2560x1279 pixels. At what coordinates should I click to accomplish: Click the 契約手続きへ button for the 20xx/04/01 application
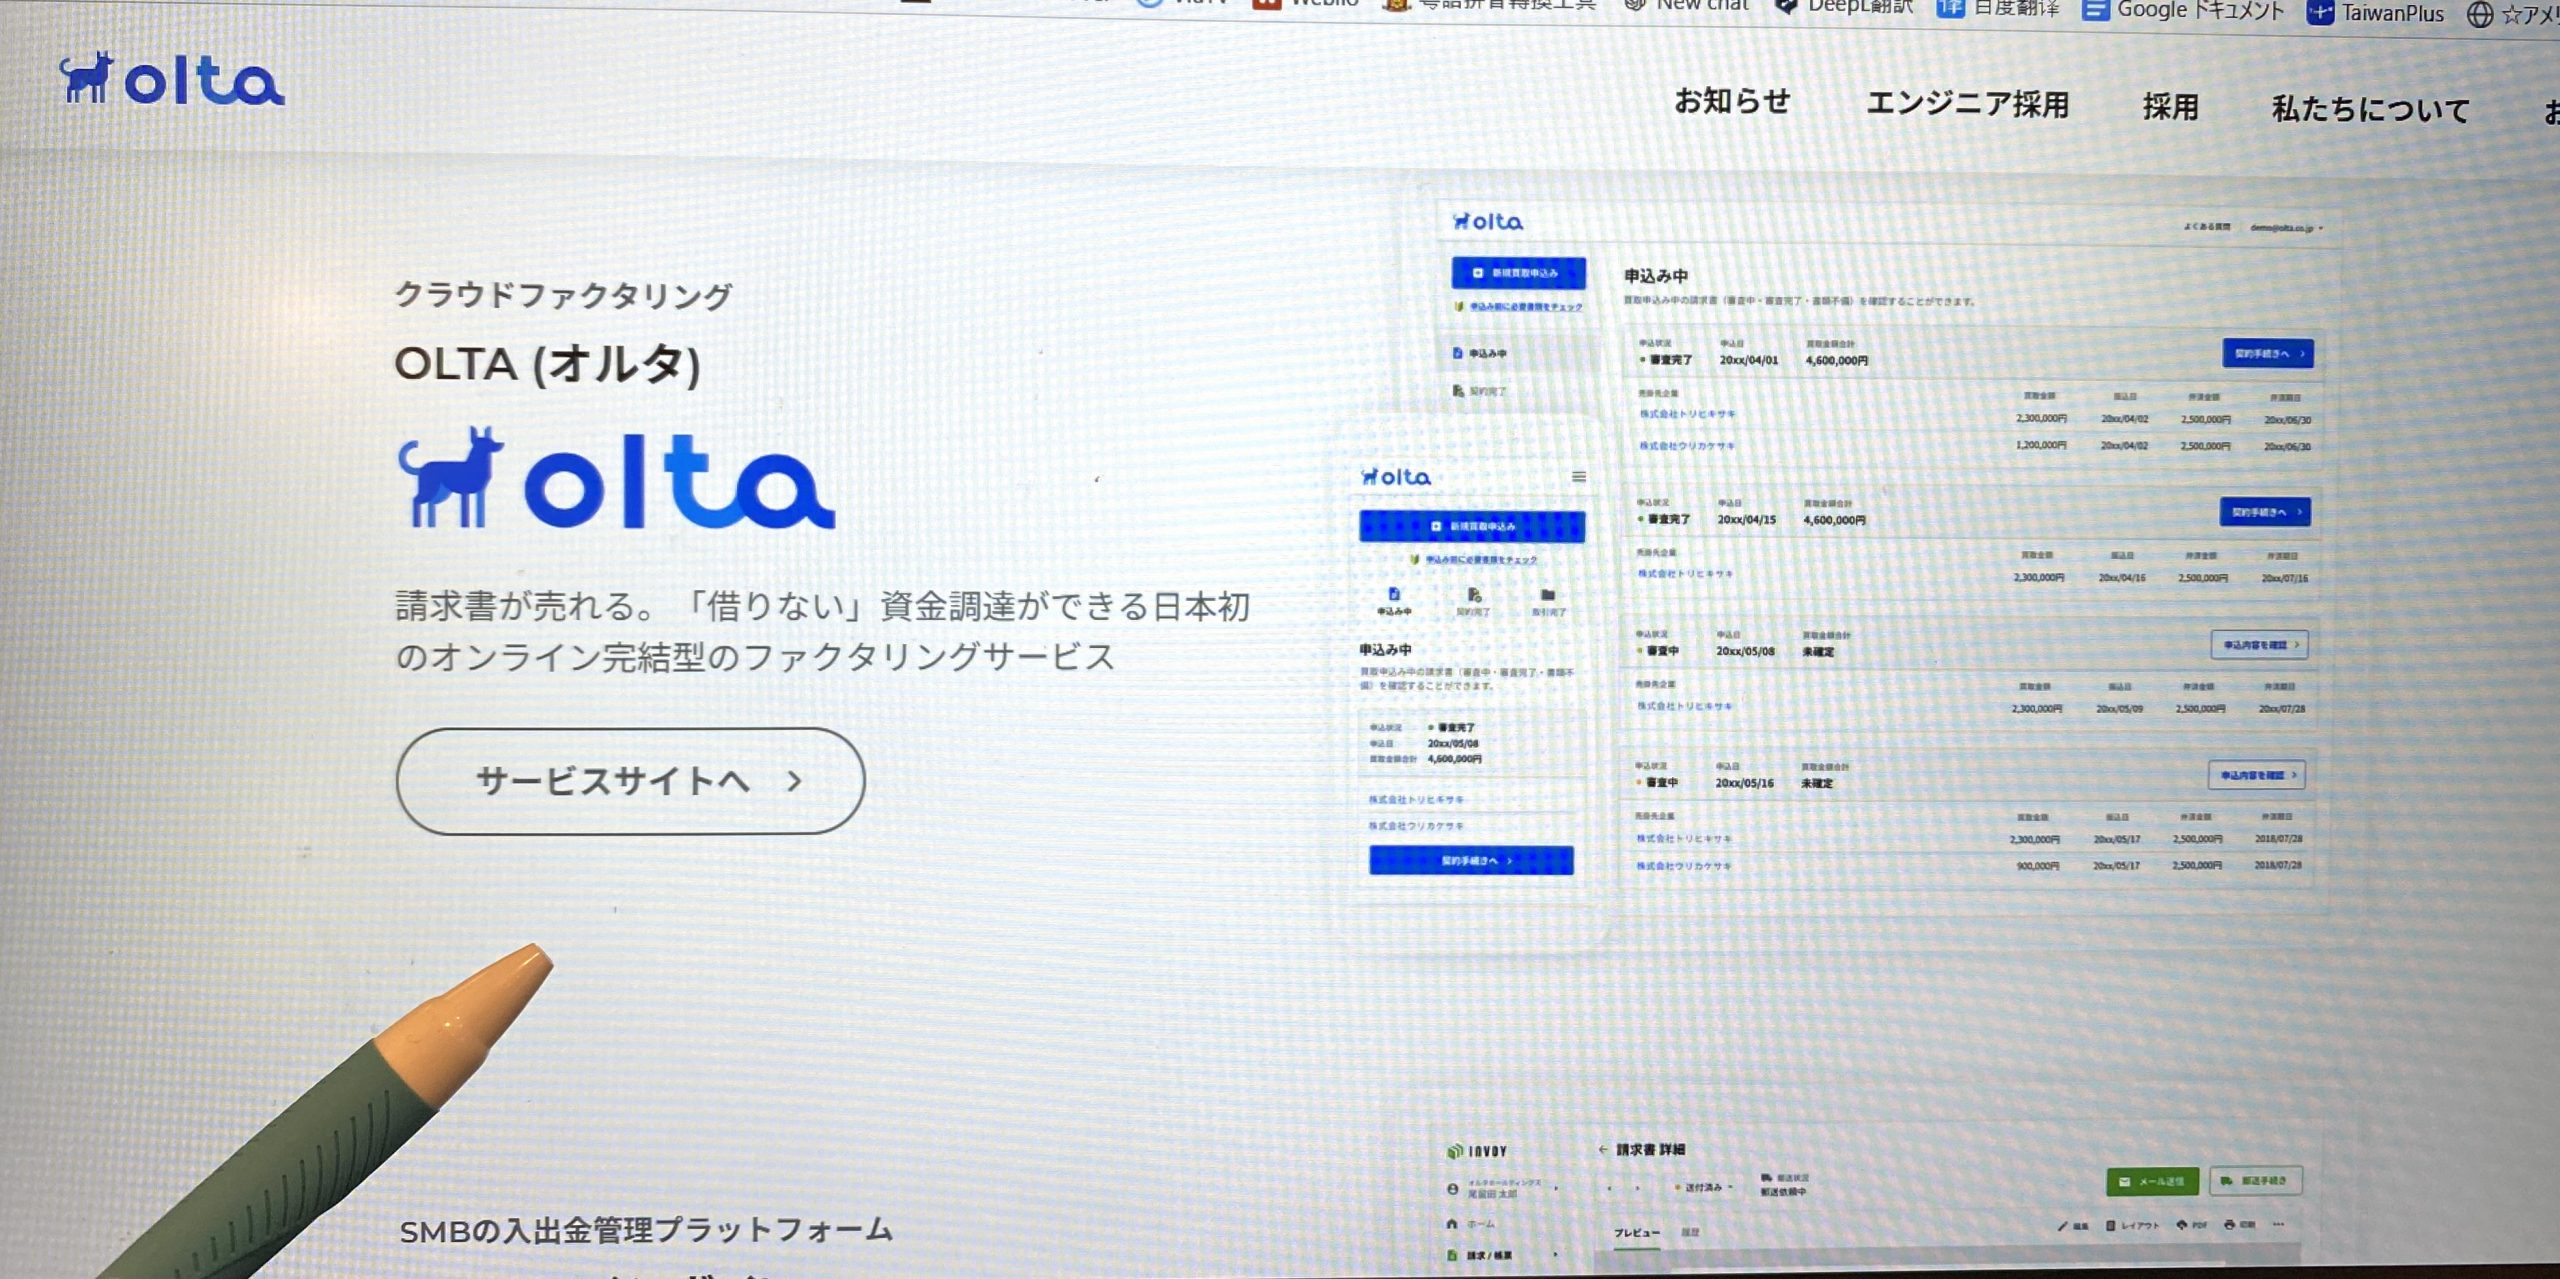(2267, 353)
